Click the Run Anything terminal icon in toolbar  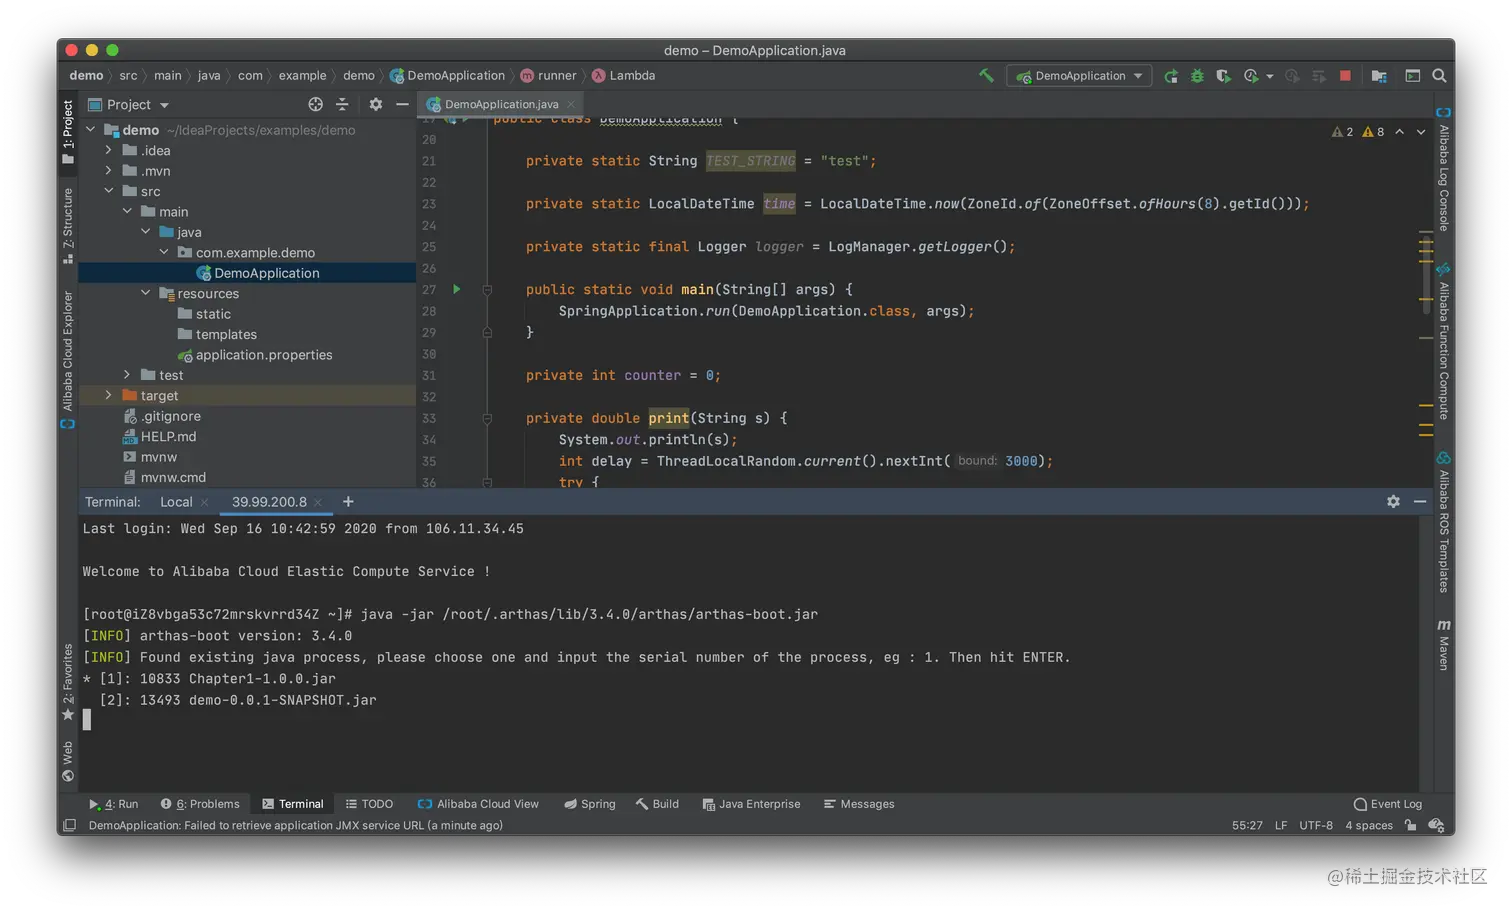[x=1413, y=76]
